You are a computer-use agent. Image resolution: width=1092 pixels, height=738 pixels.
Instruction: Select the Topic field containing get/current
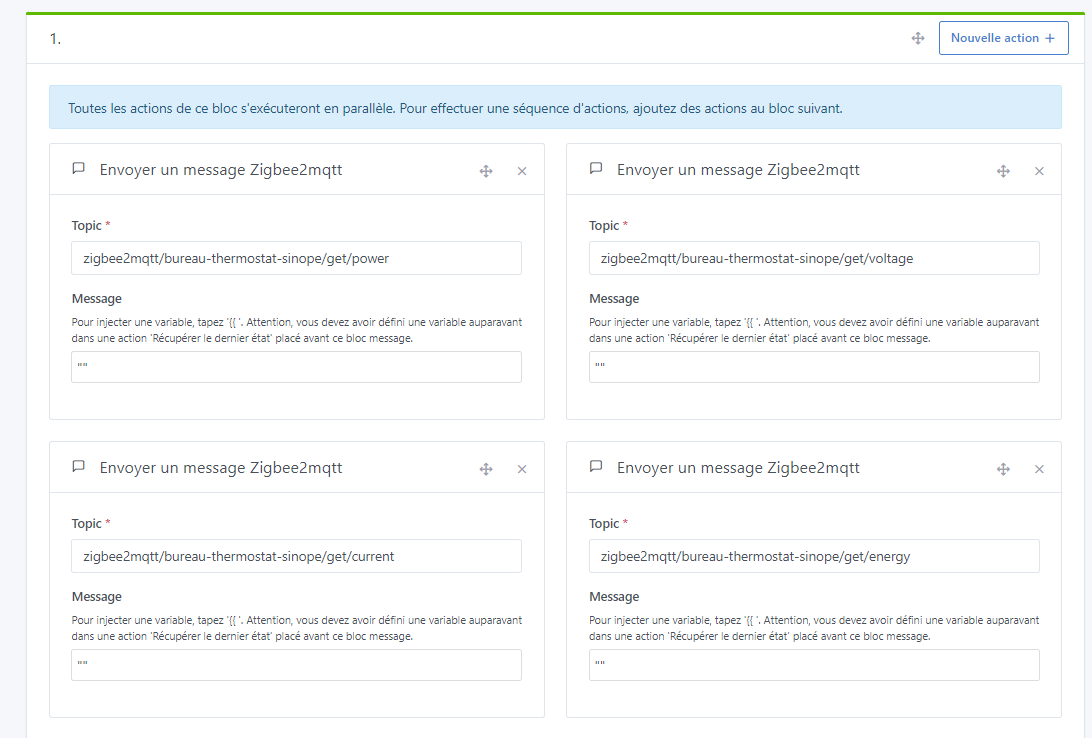pos(296,556)
